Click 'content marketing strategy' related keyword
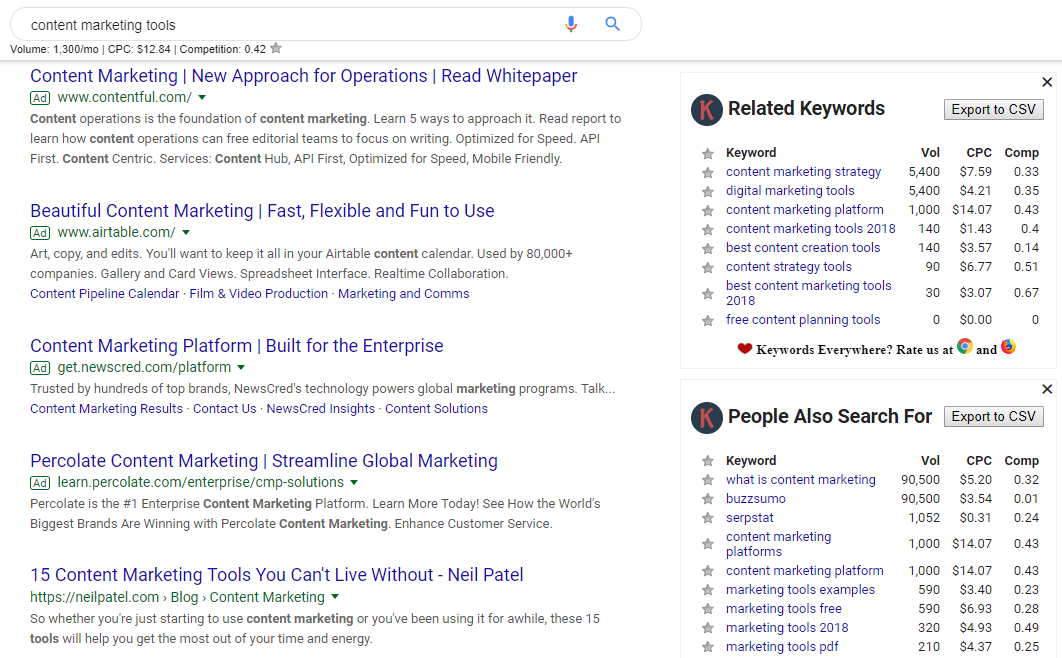Viewport: 1062px width, 658px height. click(803, 172)
